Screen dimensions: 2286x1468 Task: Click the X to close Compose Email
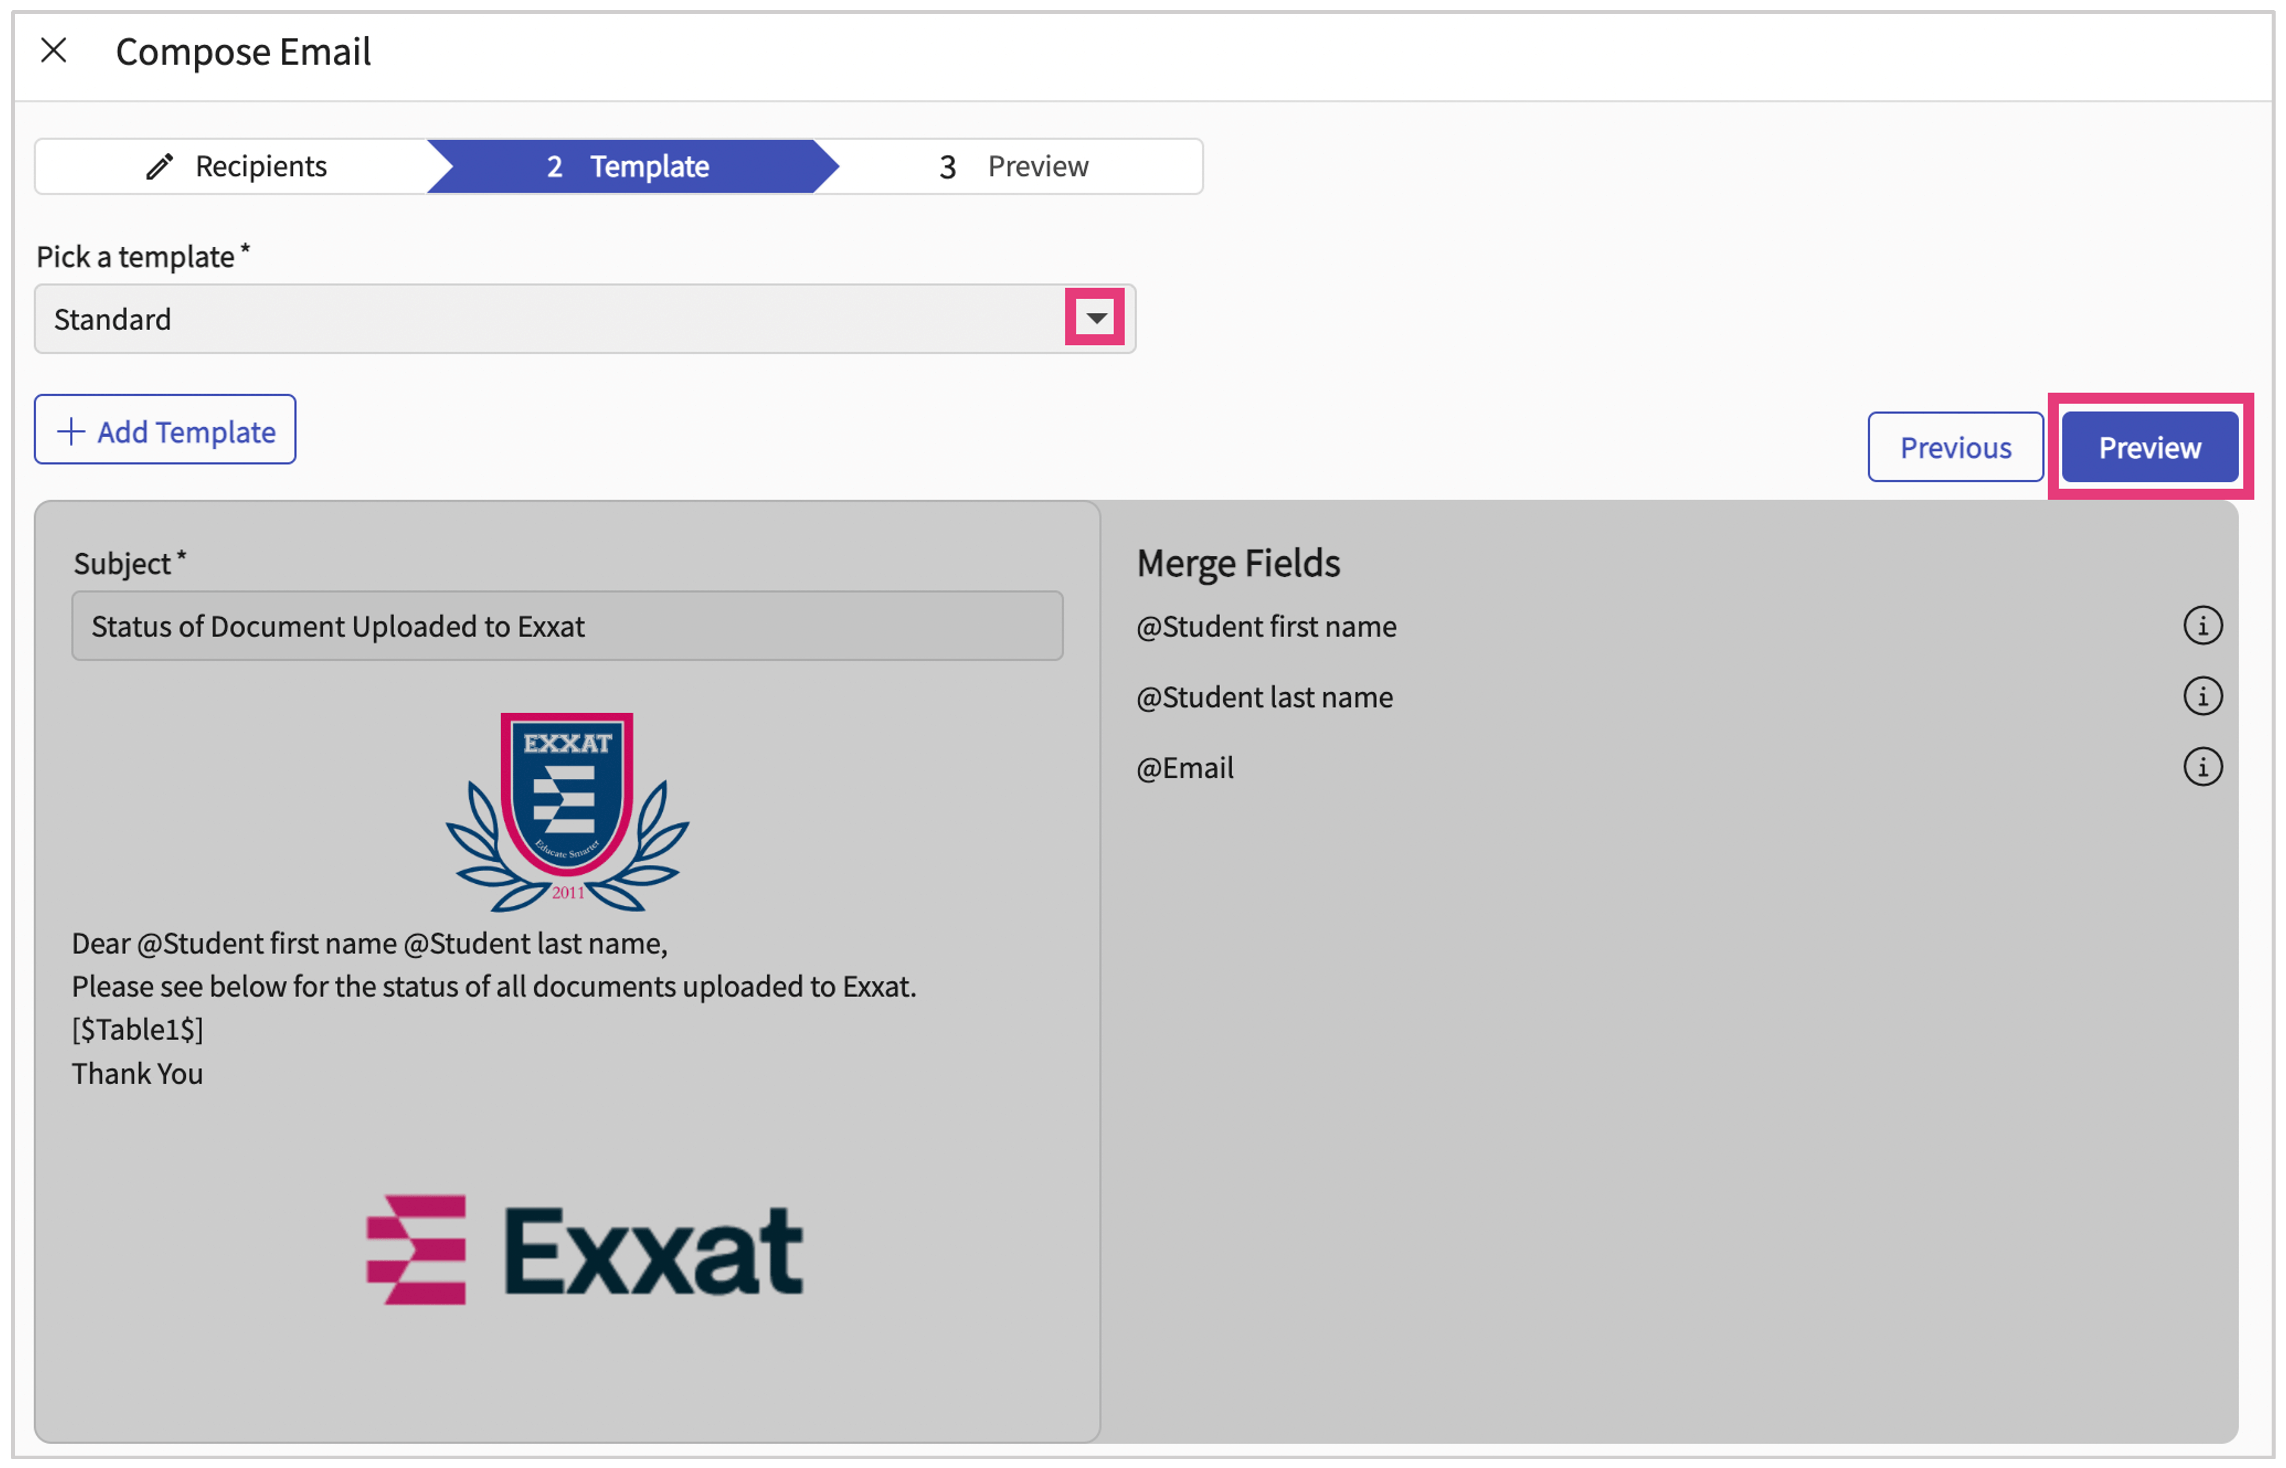pyautogui.click(x=54, y=50)
